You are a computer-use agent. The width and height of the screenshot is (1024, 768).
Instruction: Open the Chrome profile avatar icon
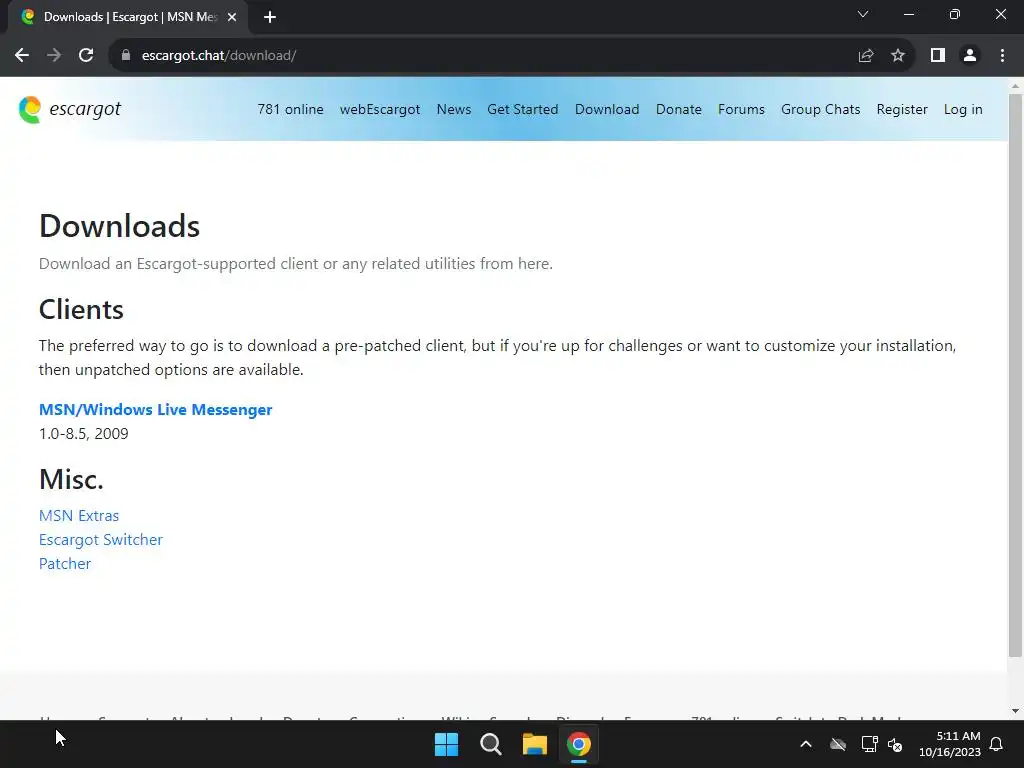click(x=970, y=56)
